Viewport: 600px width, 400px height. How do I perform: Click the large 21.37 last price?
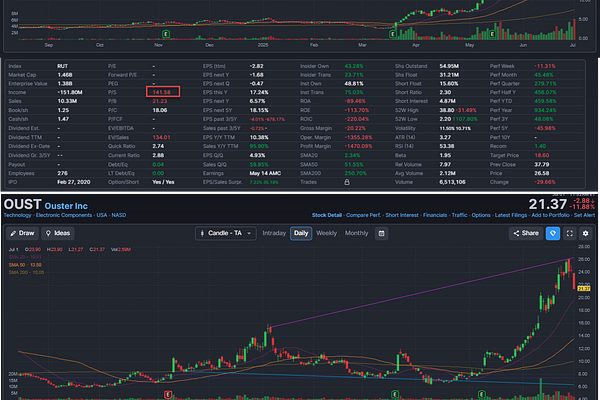click(x=548, y=204)
